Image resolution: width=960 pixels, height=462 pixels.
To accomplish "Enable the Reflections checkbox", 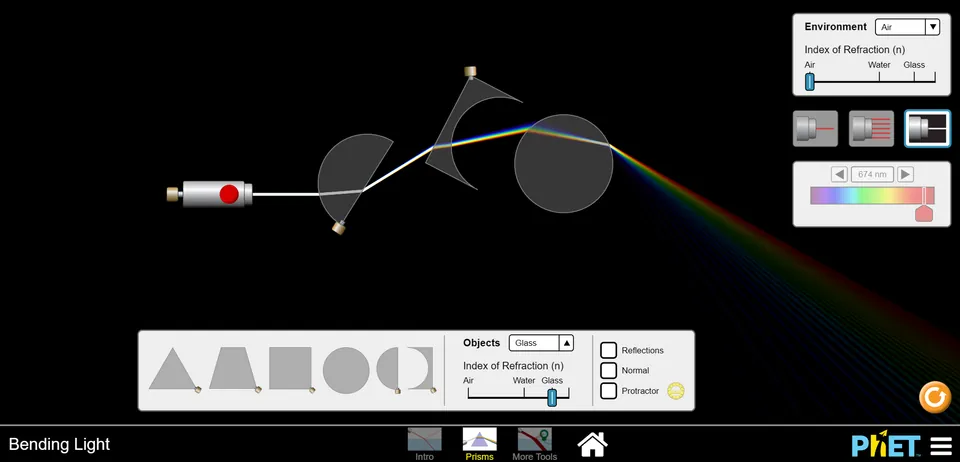I will [x=609, y=350].
